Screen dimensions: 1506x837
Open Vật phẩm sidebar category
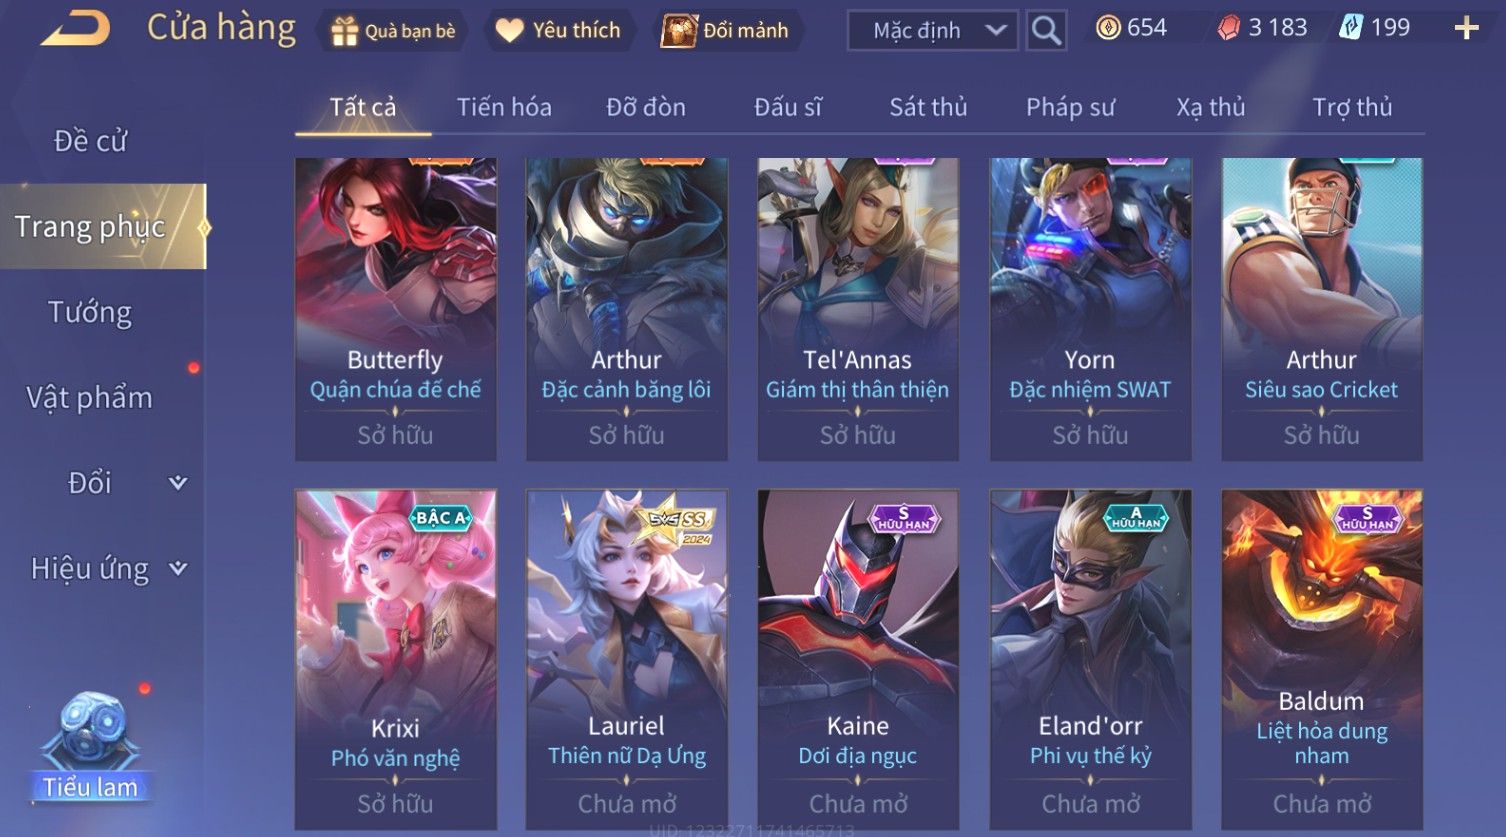tap(90, 398)
